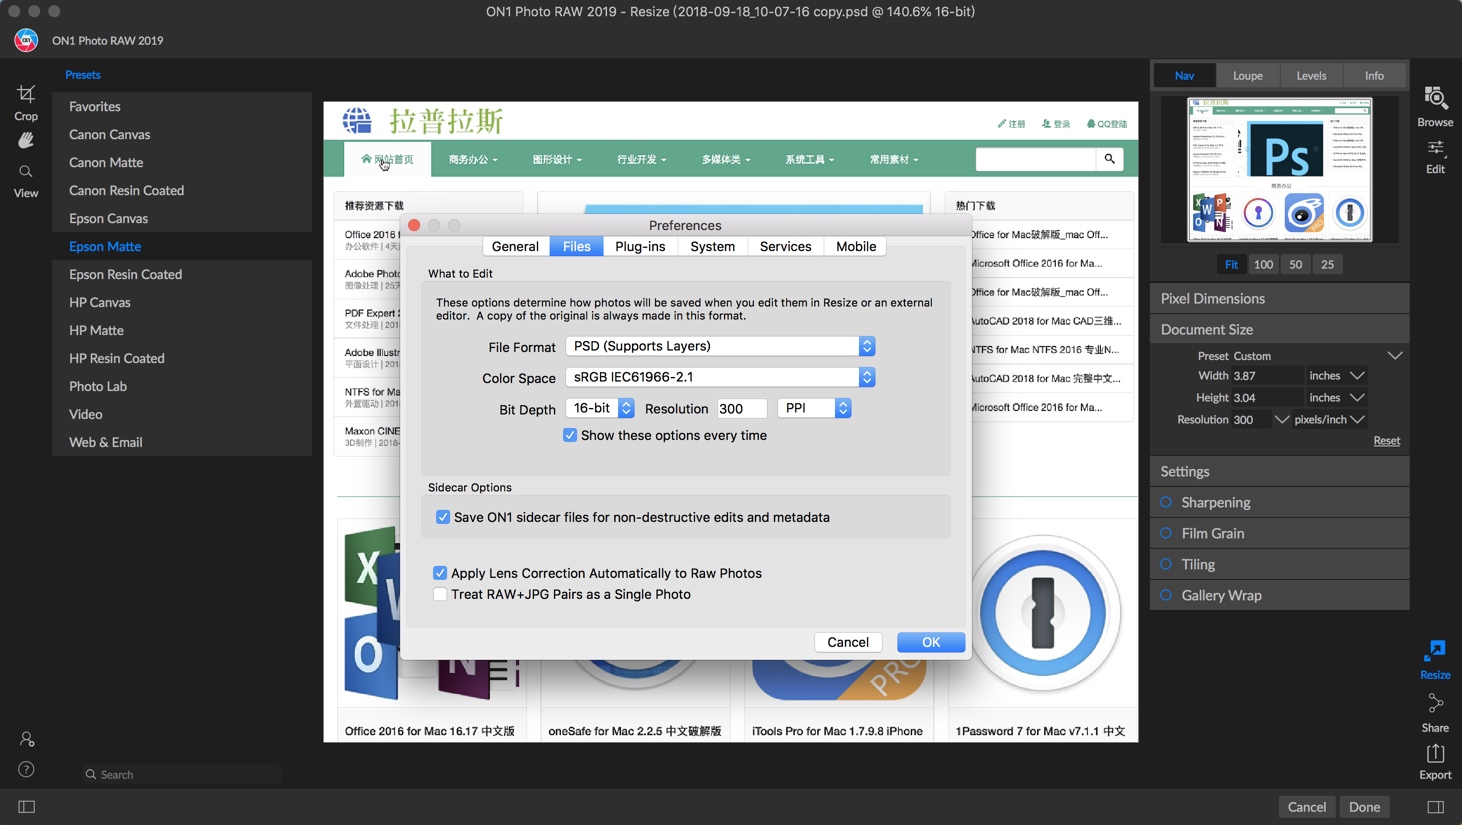
Task: Enable the Gallery Wrap setting toggle
Action: tap(1166, 595)
